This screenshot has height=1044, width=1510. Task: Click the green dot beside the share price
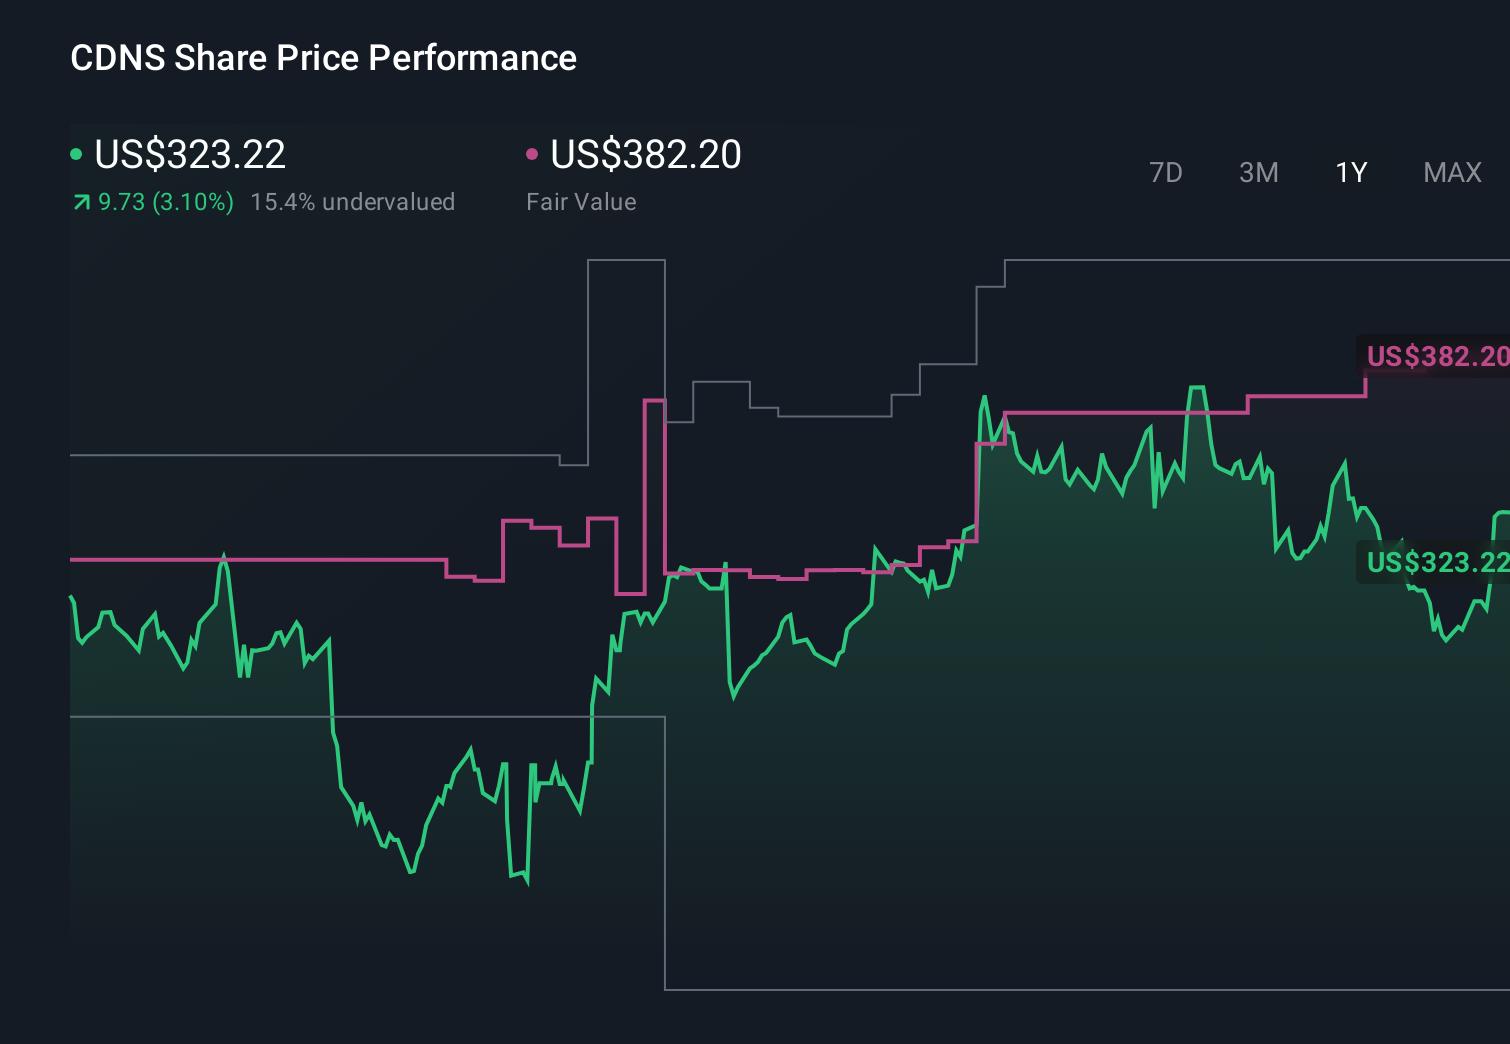point(76,154)
